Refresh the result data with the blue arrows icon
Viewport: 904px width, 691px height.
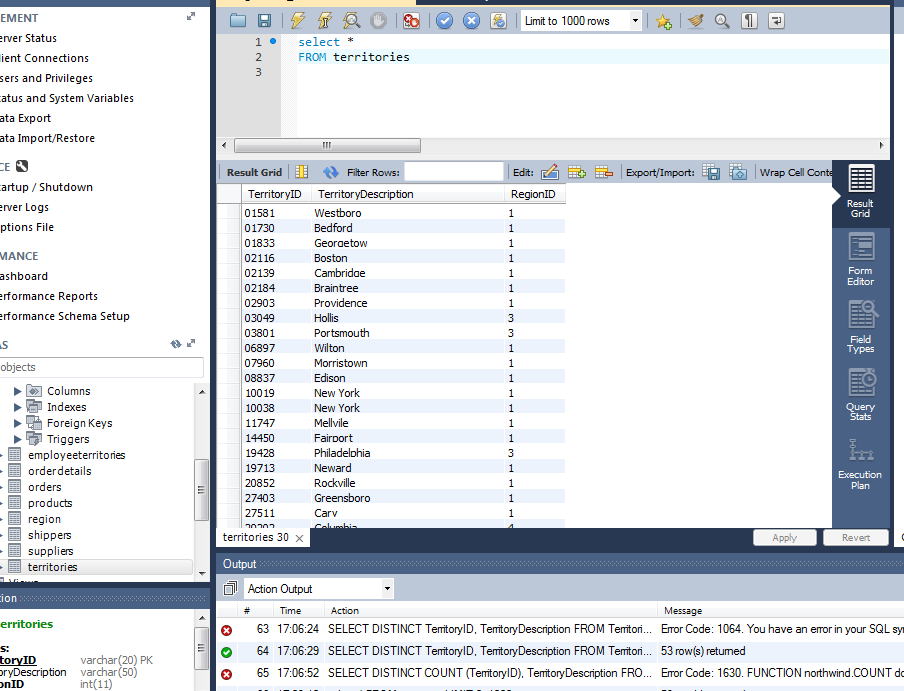click(x=331, y=172)
